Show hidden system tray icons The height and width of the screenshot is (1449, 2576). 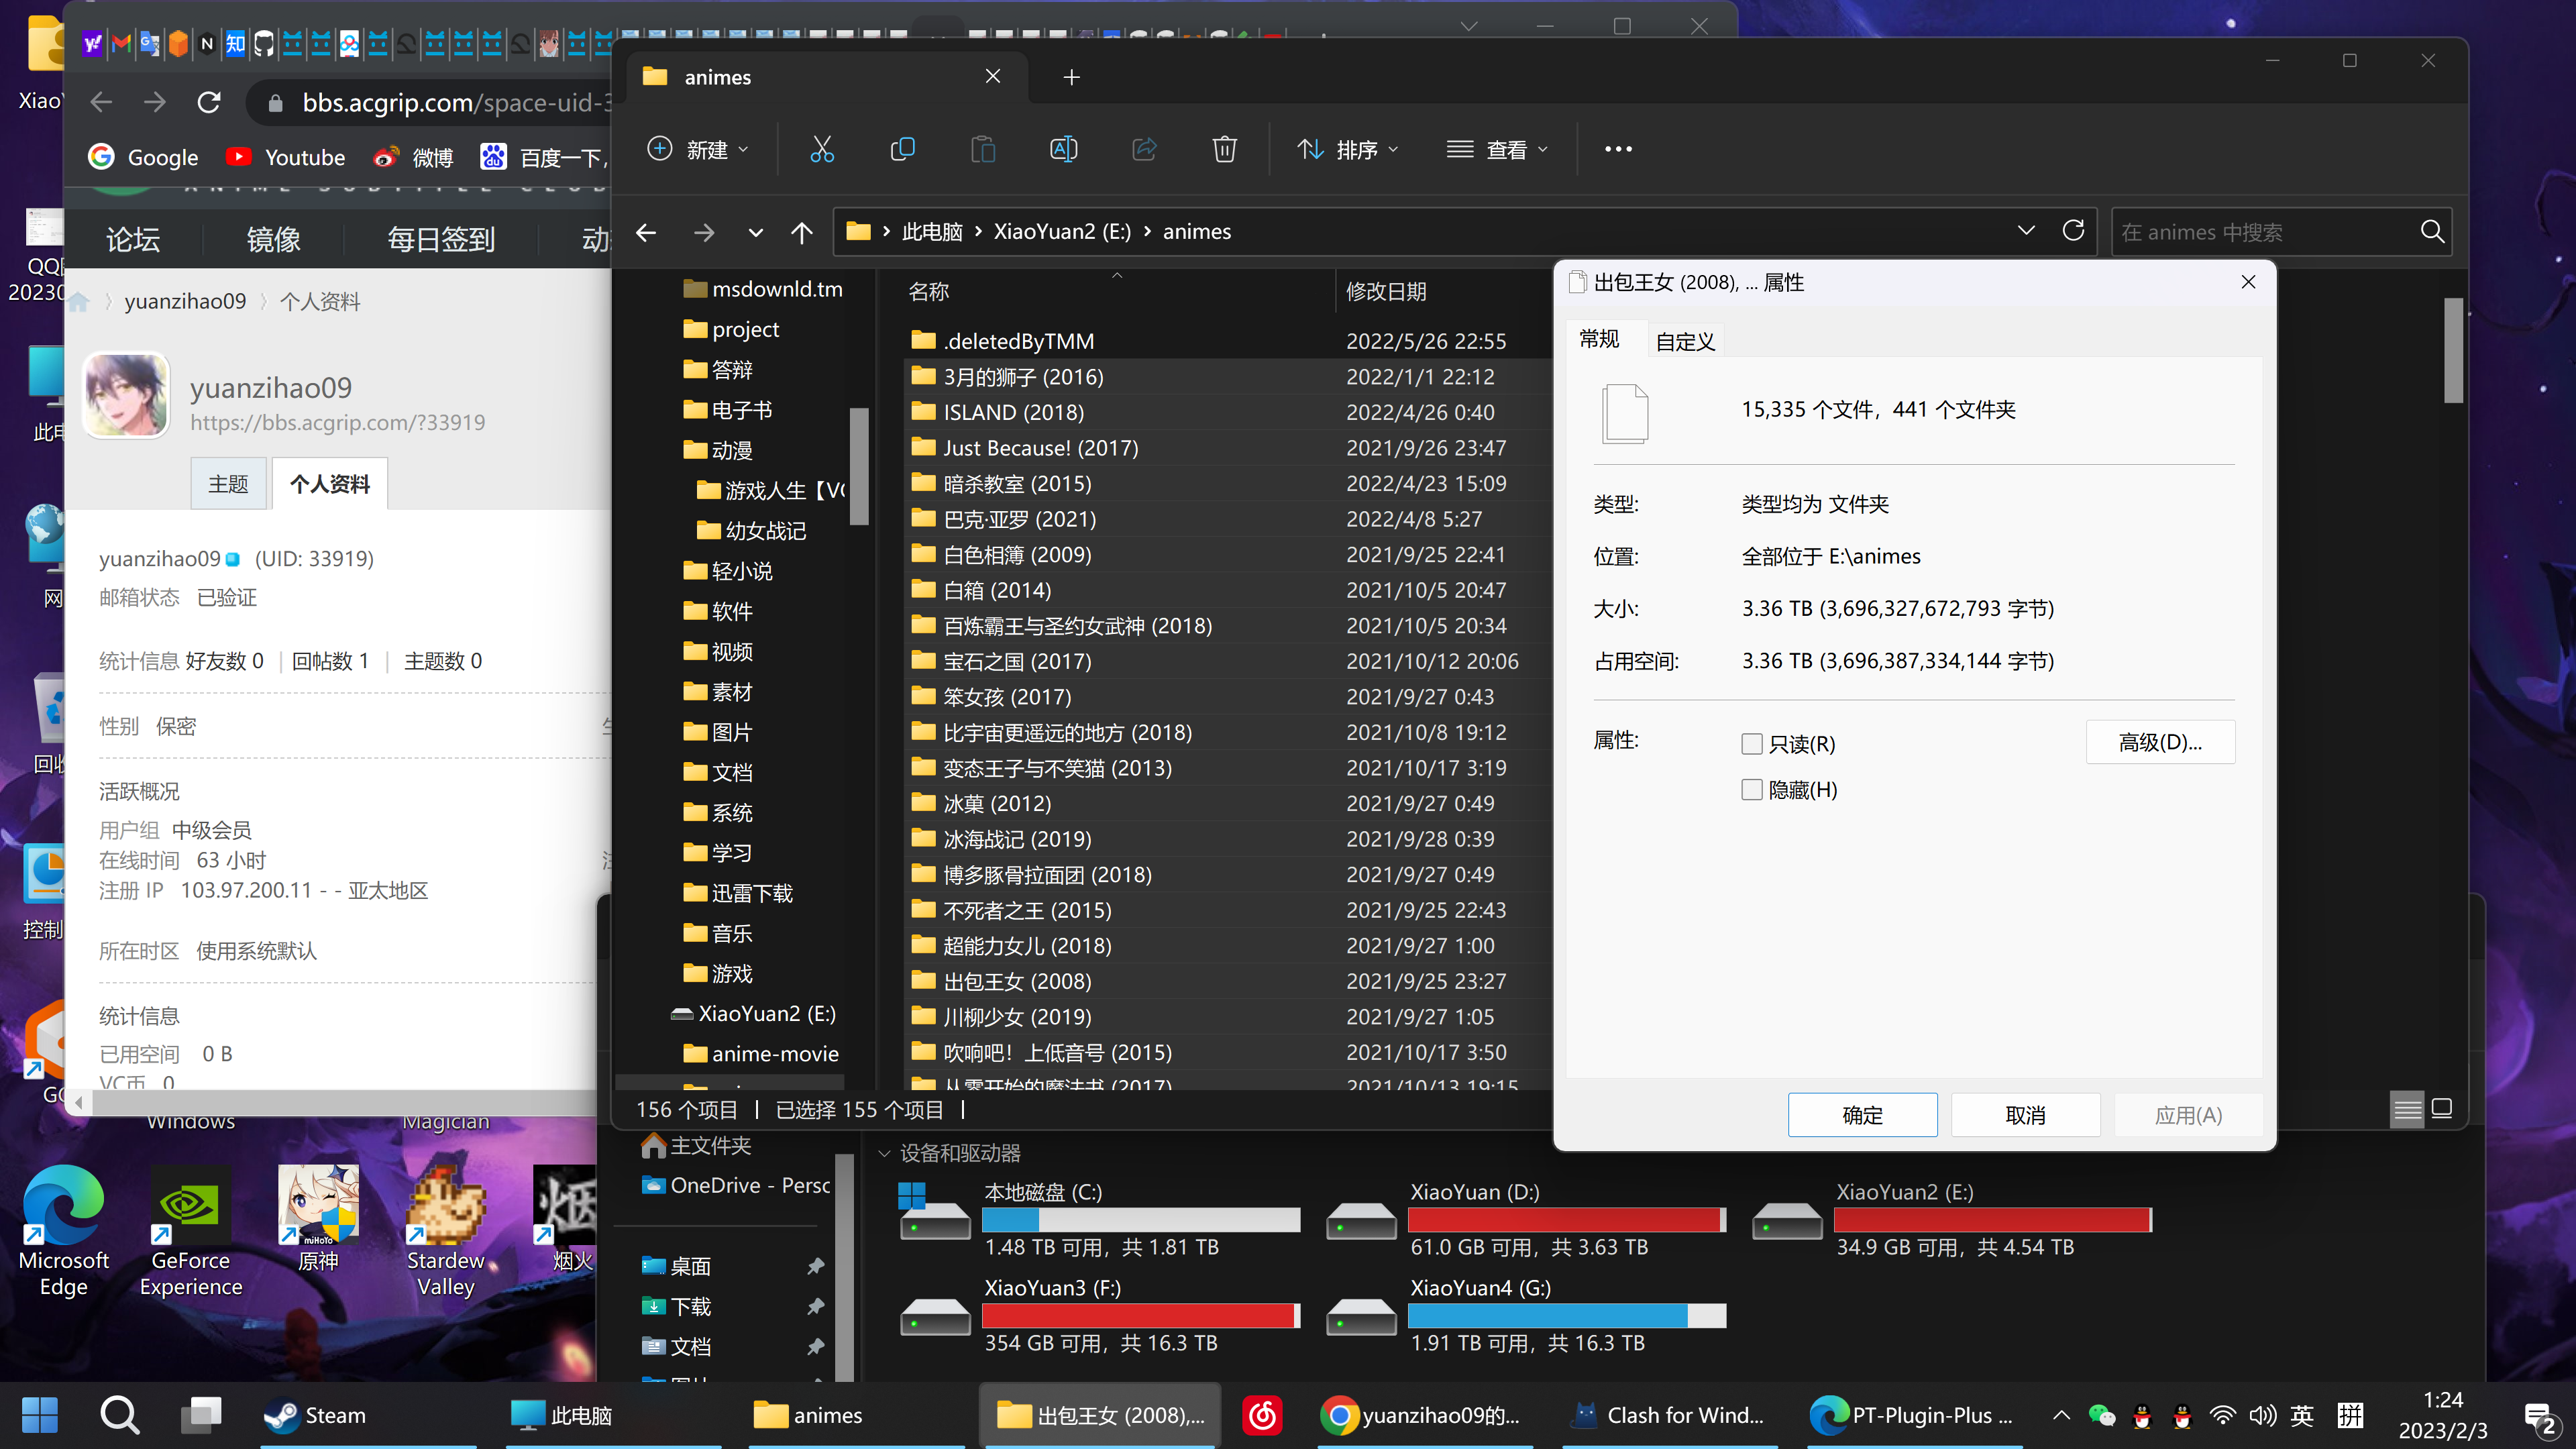[x=2061, y=1415]
